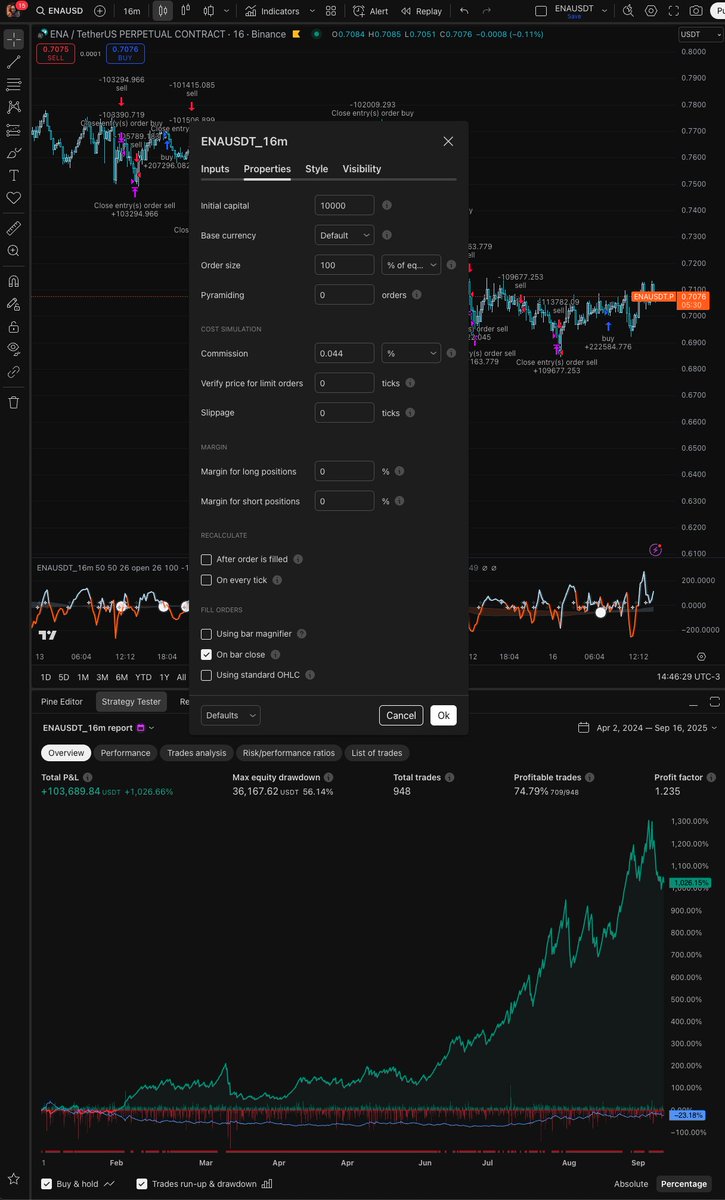The height and width of the screenshot is (1200, 725).
Task: Click the Alert button
Action: [370, 11]
